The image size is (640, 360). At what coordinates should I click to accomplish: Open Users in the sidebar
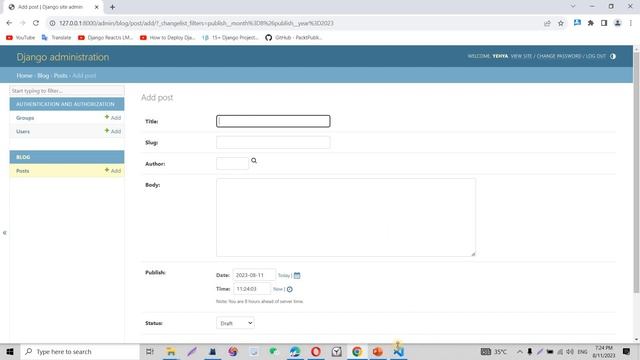pos(23,131)
